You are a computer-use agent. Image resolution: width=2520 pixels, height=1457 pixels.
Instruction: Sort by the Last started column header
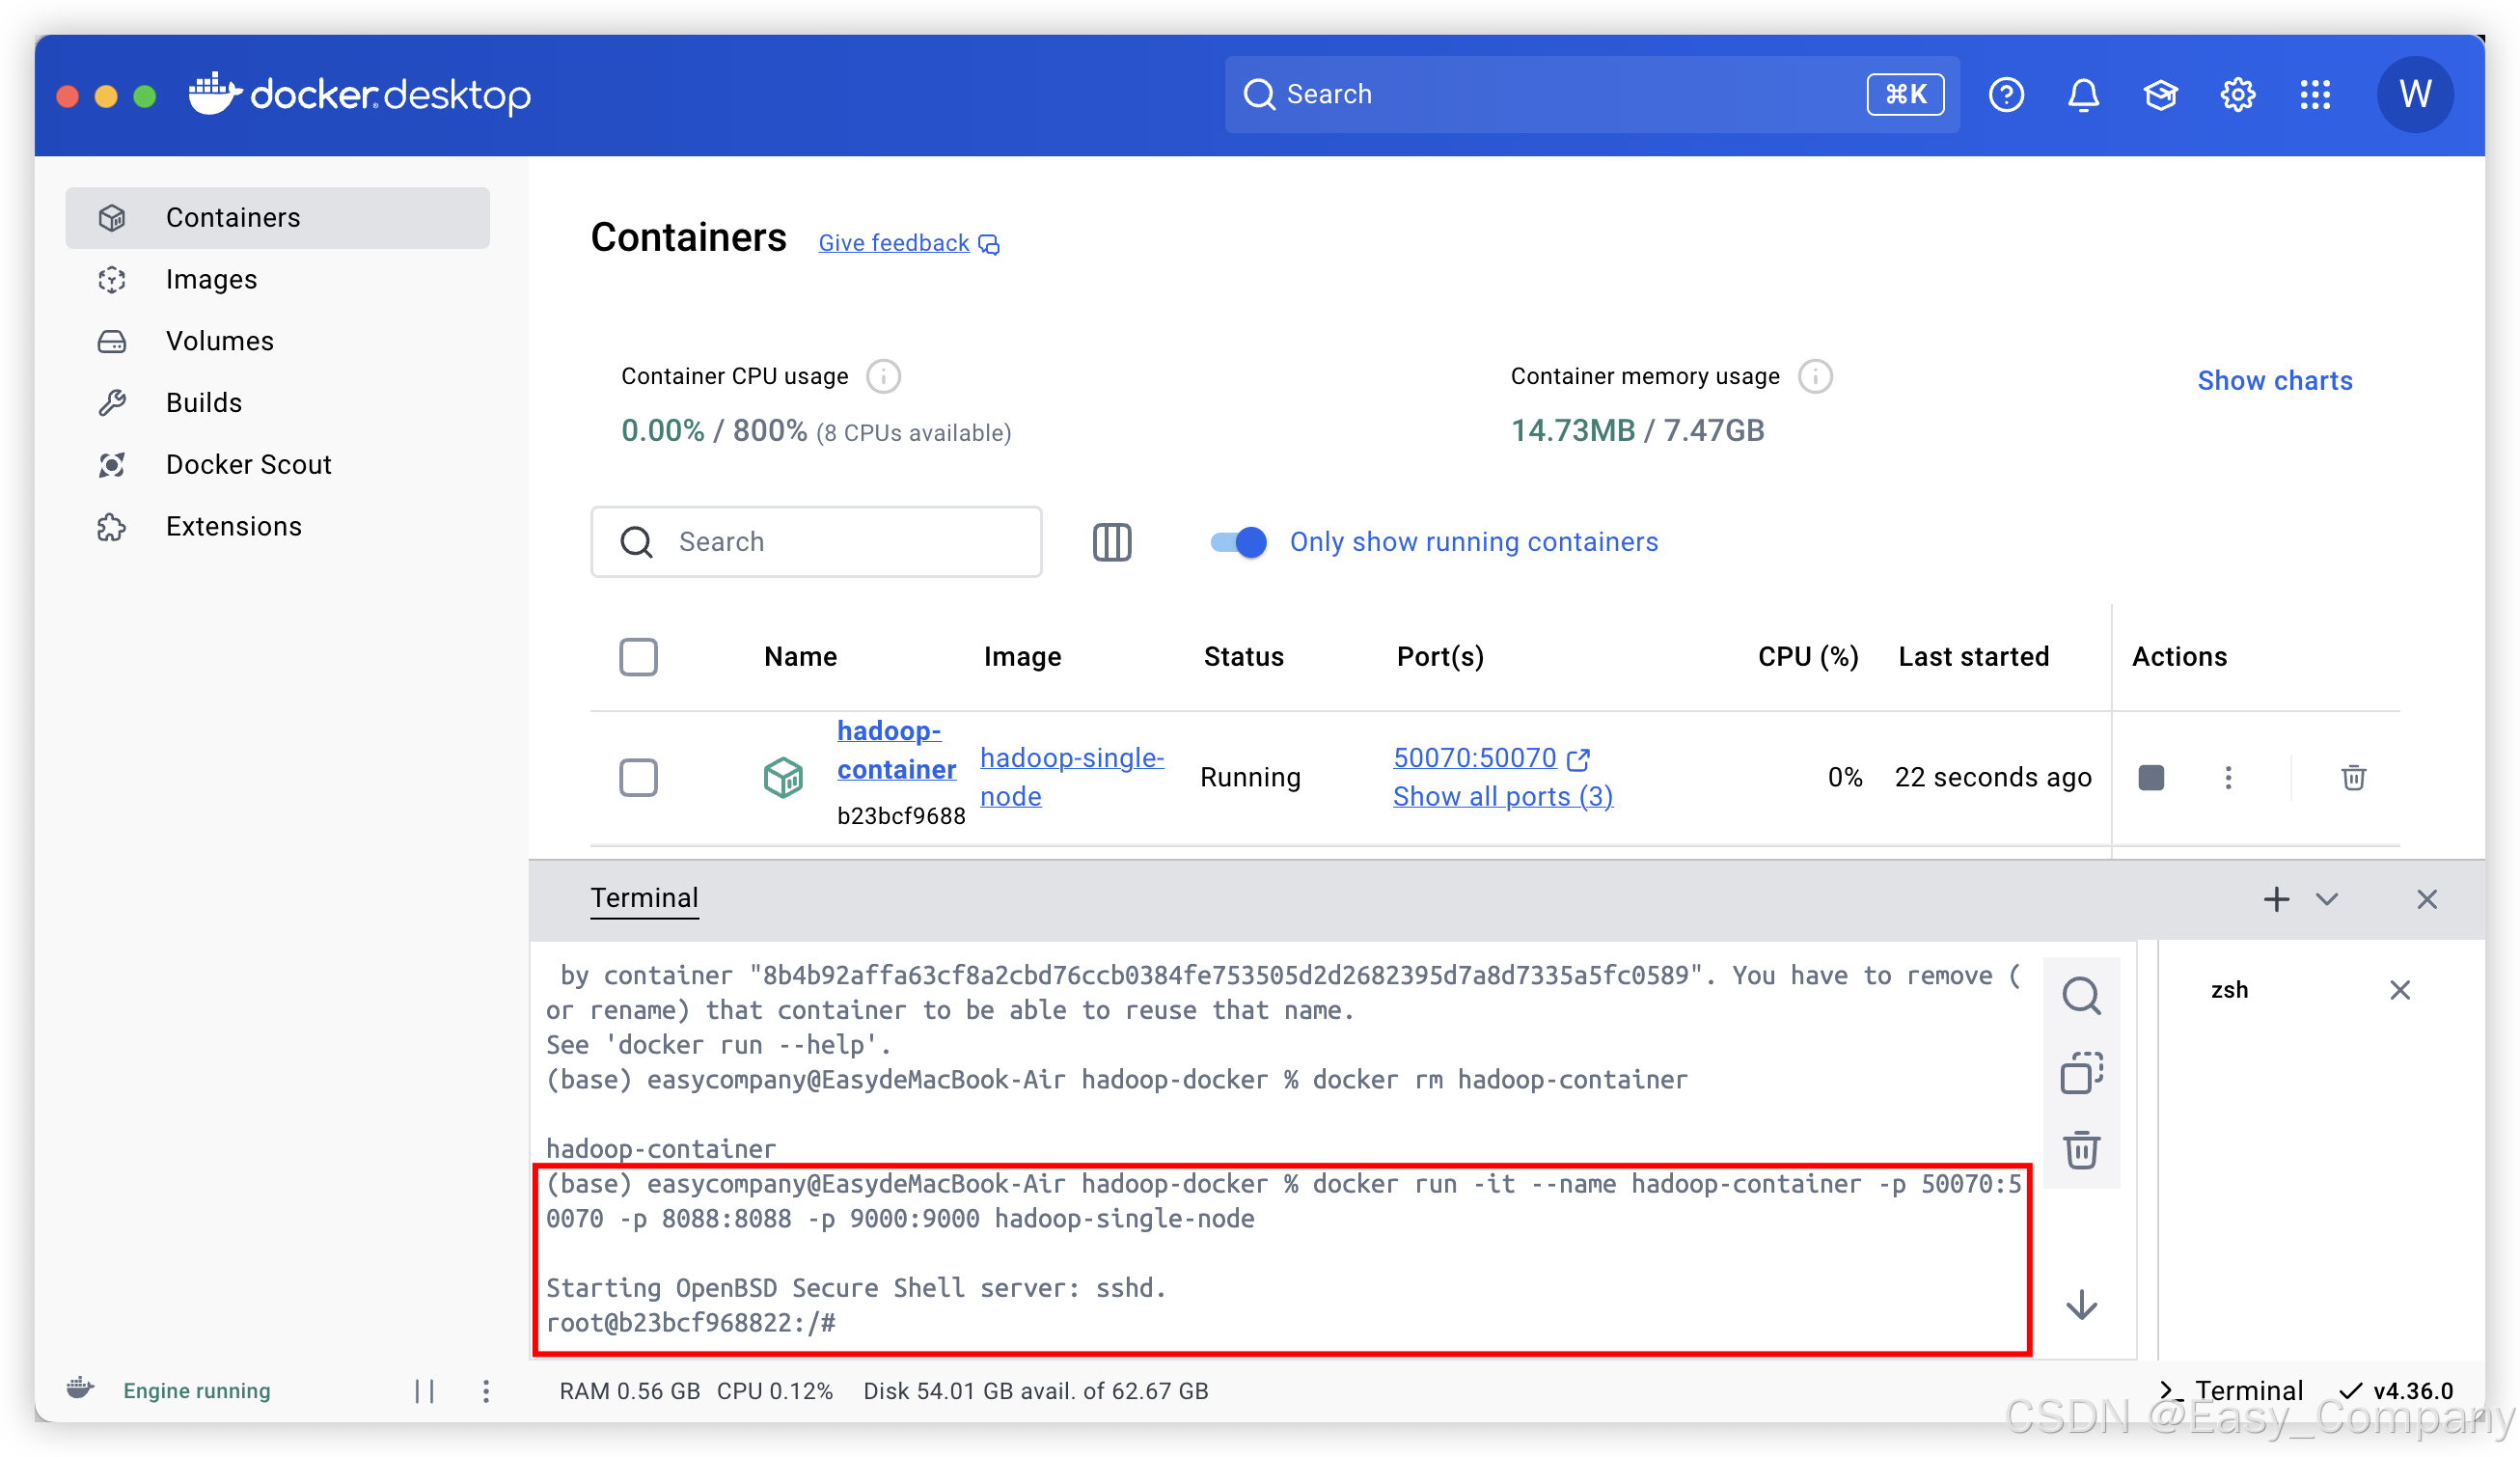pos(1973,656)
